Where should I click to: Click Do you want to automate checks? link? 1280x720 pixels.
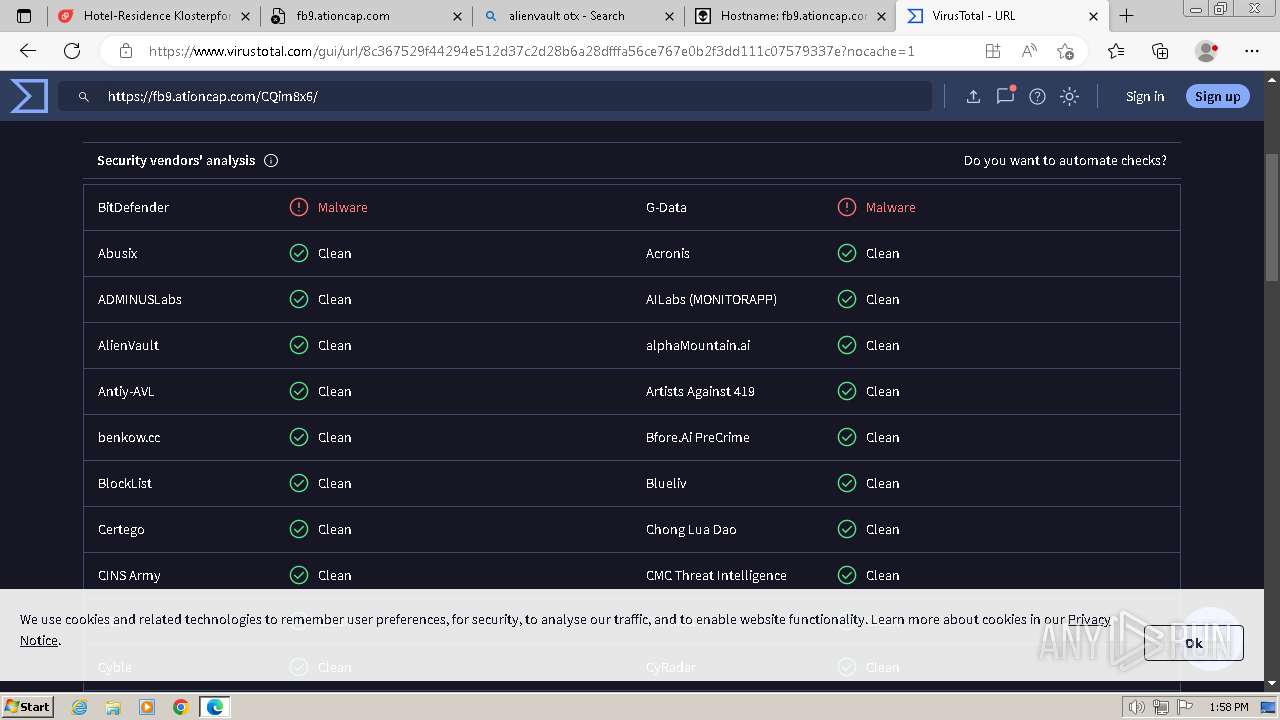1065,160
